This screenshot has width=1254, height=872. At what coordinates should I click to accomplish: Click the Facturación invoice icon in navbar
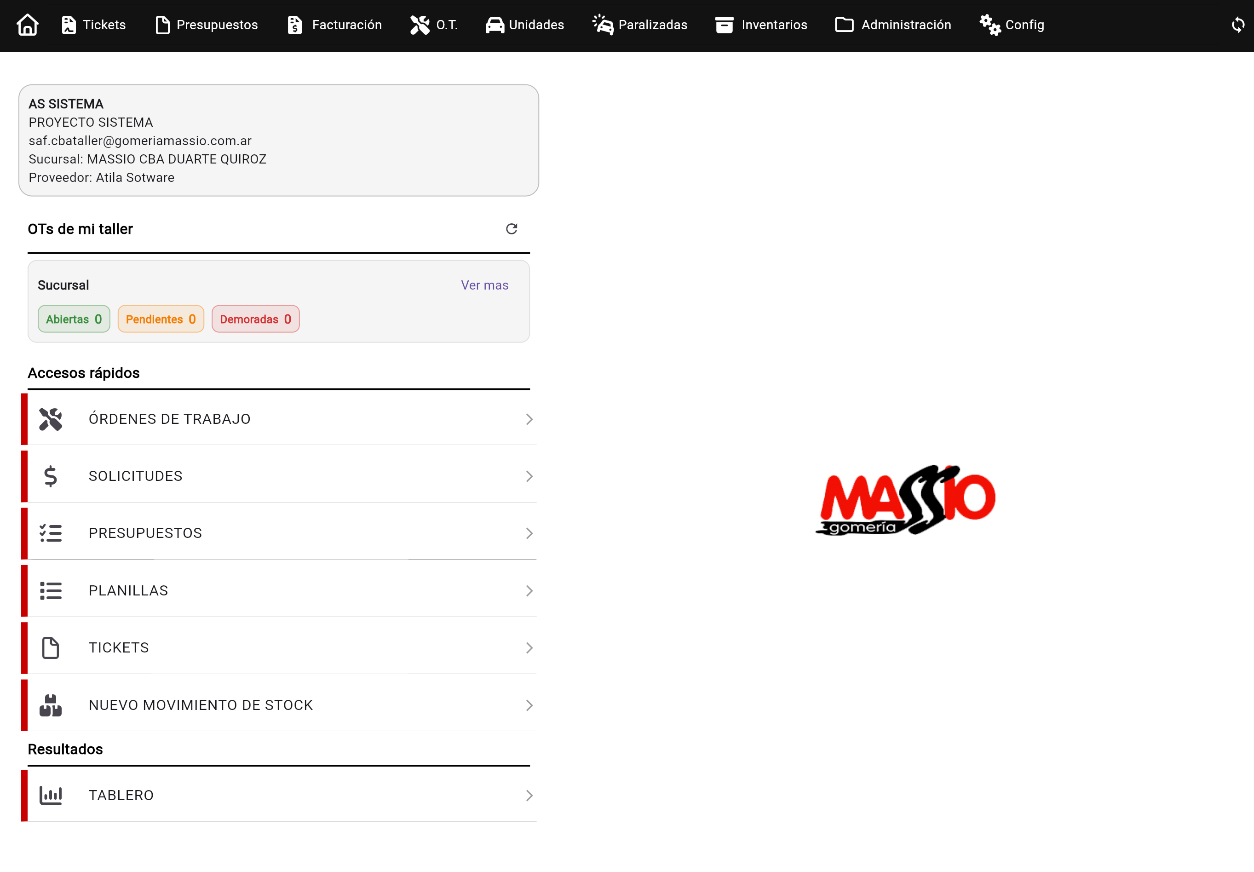click(294, 25)
